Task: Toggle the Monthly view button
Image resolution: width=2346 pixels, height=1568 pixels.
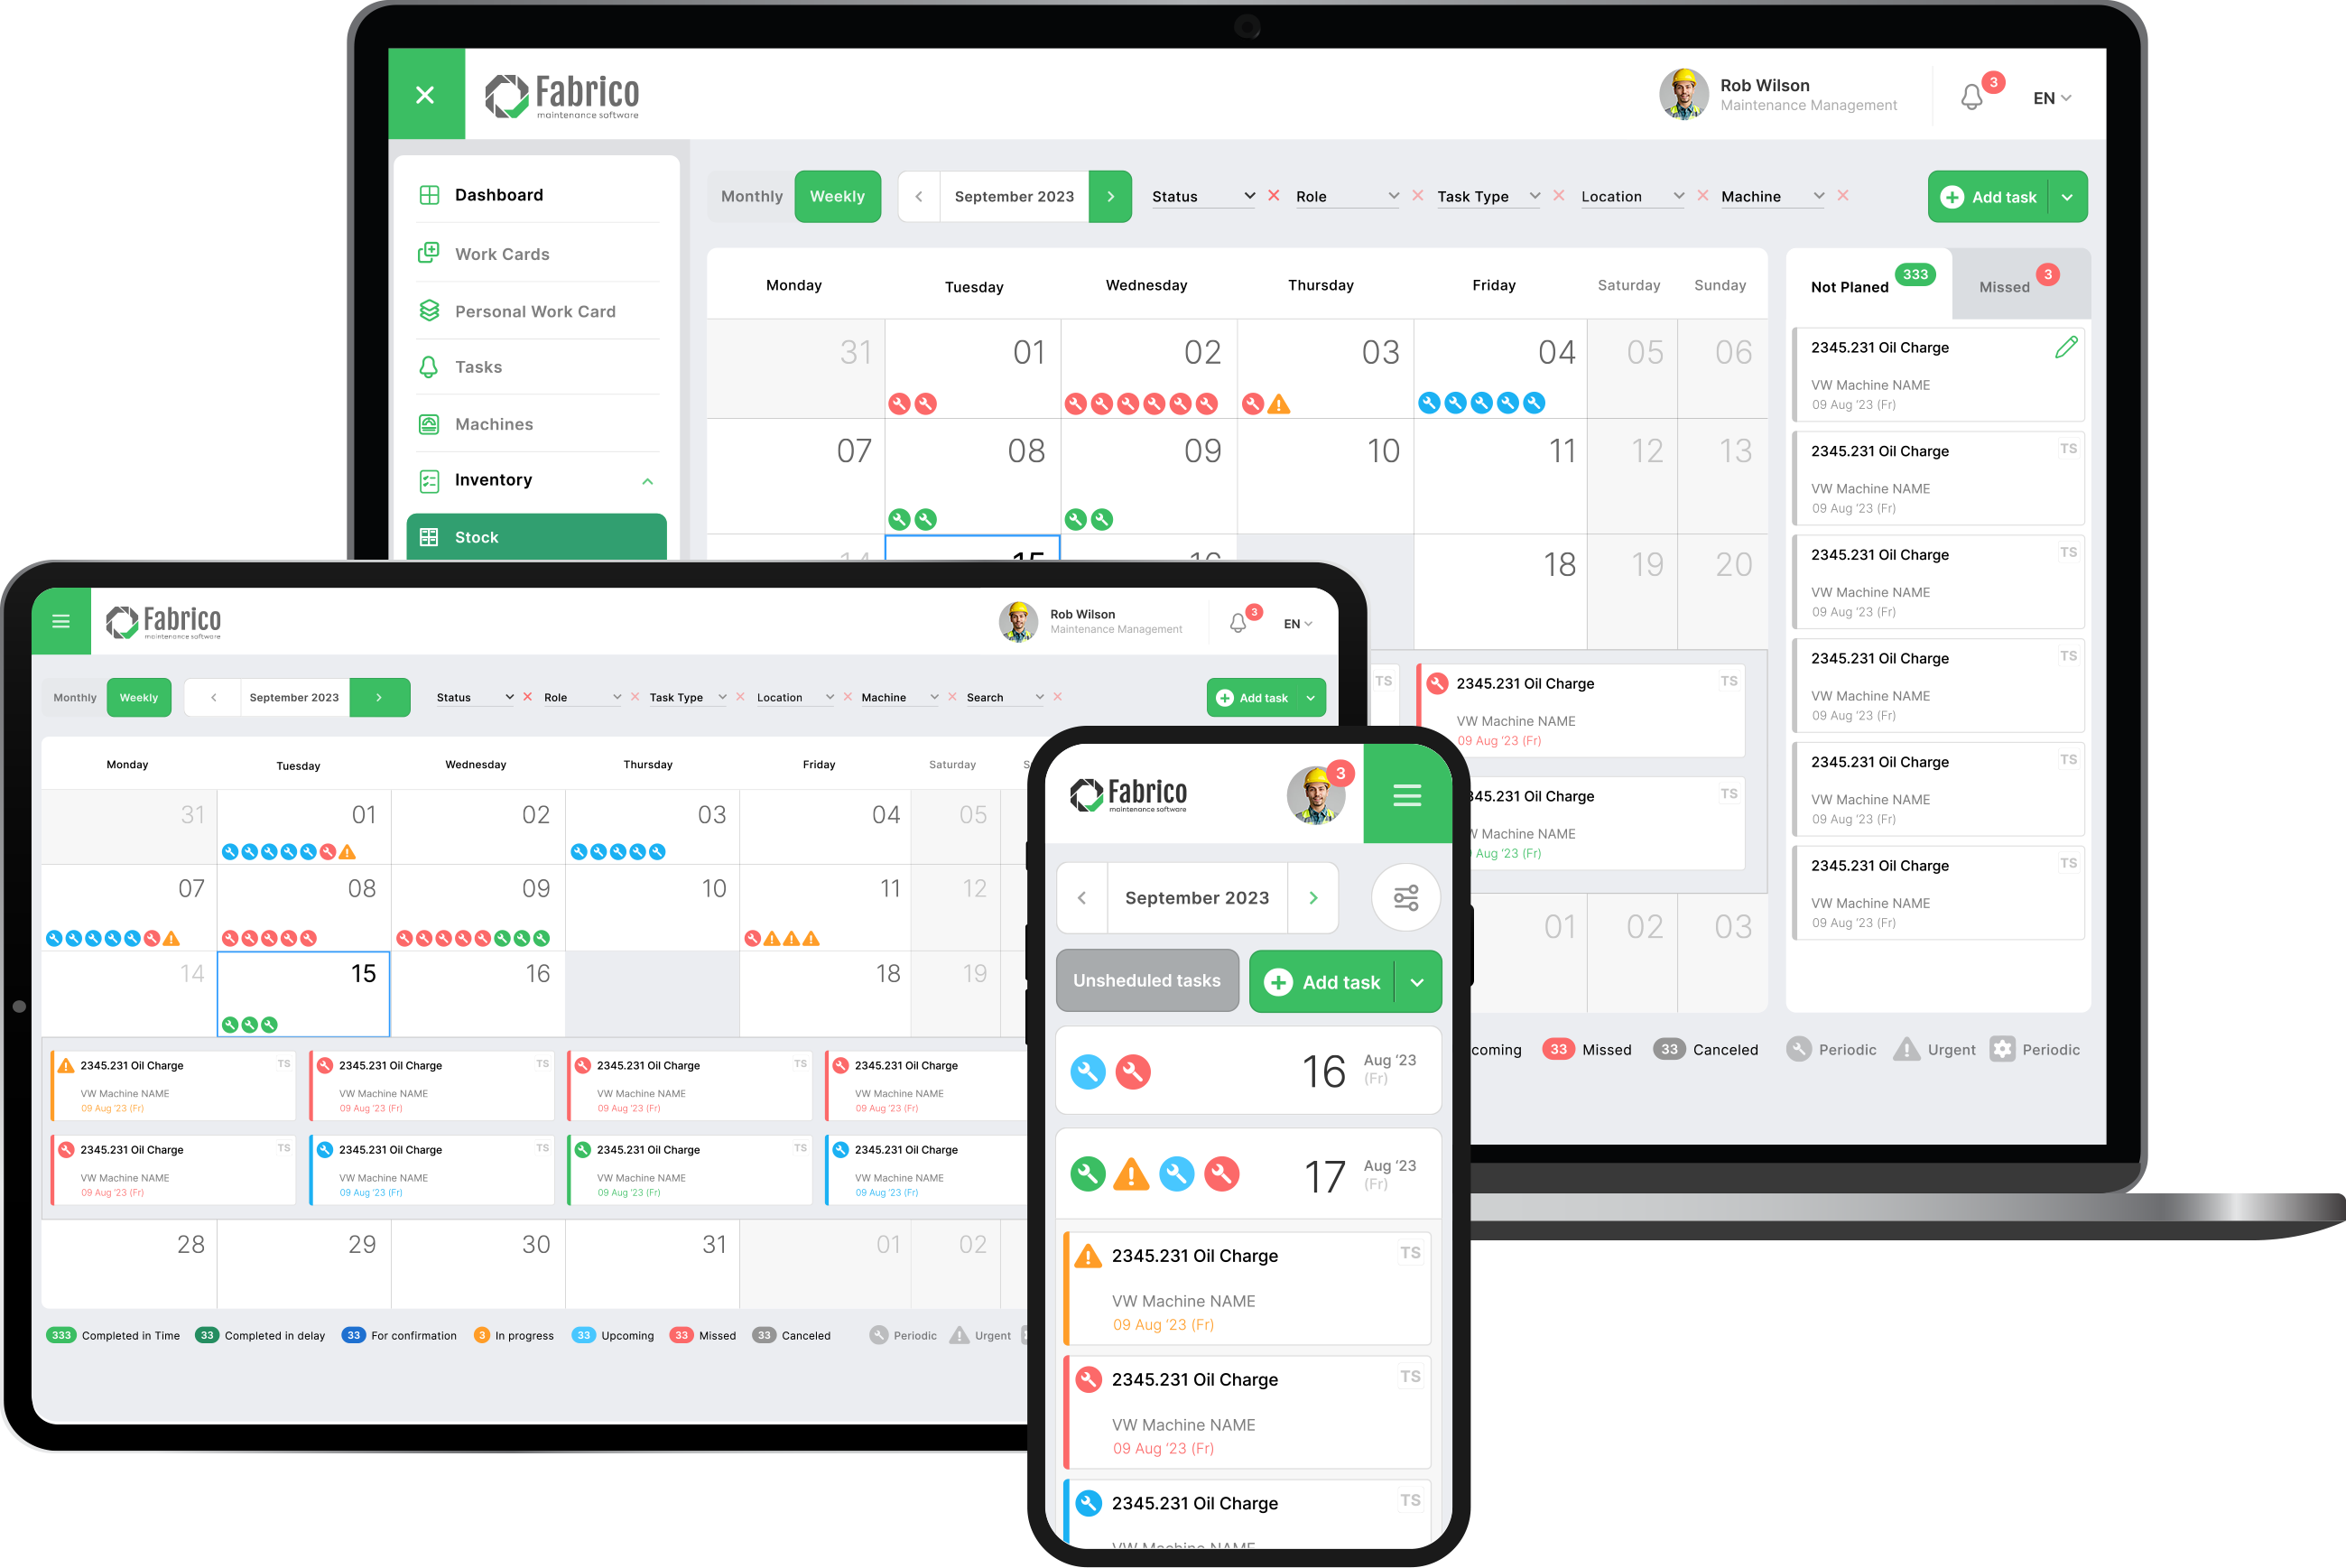Action: pos(749,196)
